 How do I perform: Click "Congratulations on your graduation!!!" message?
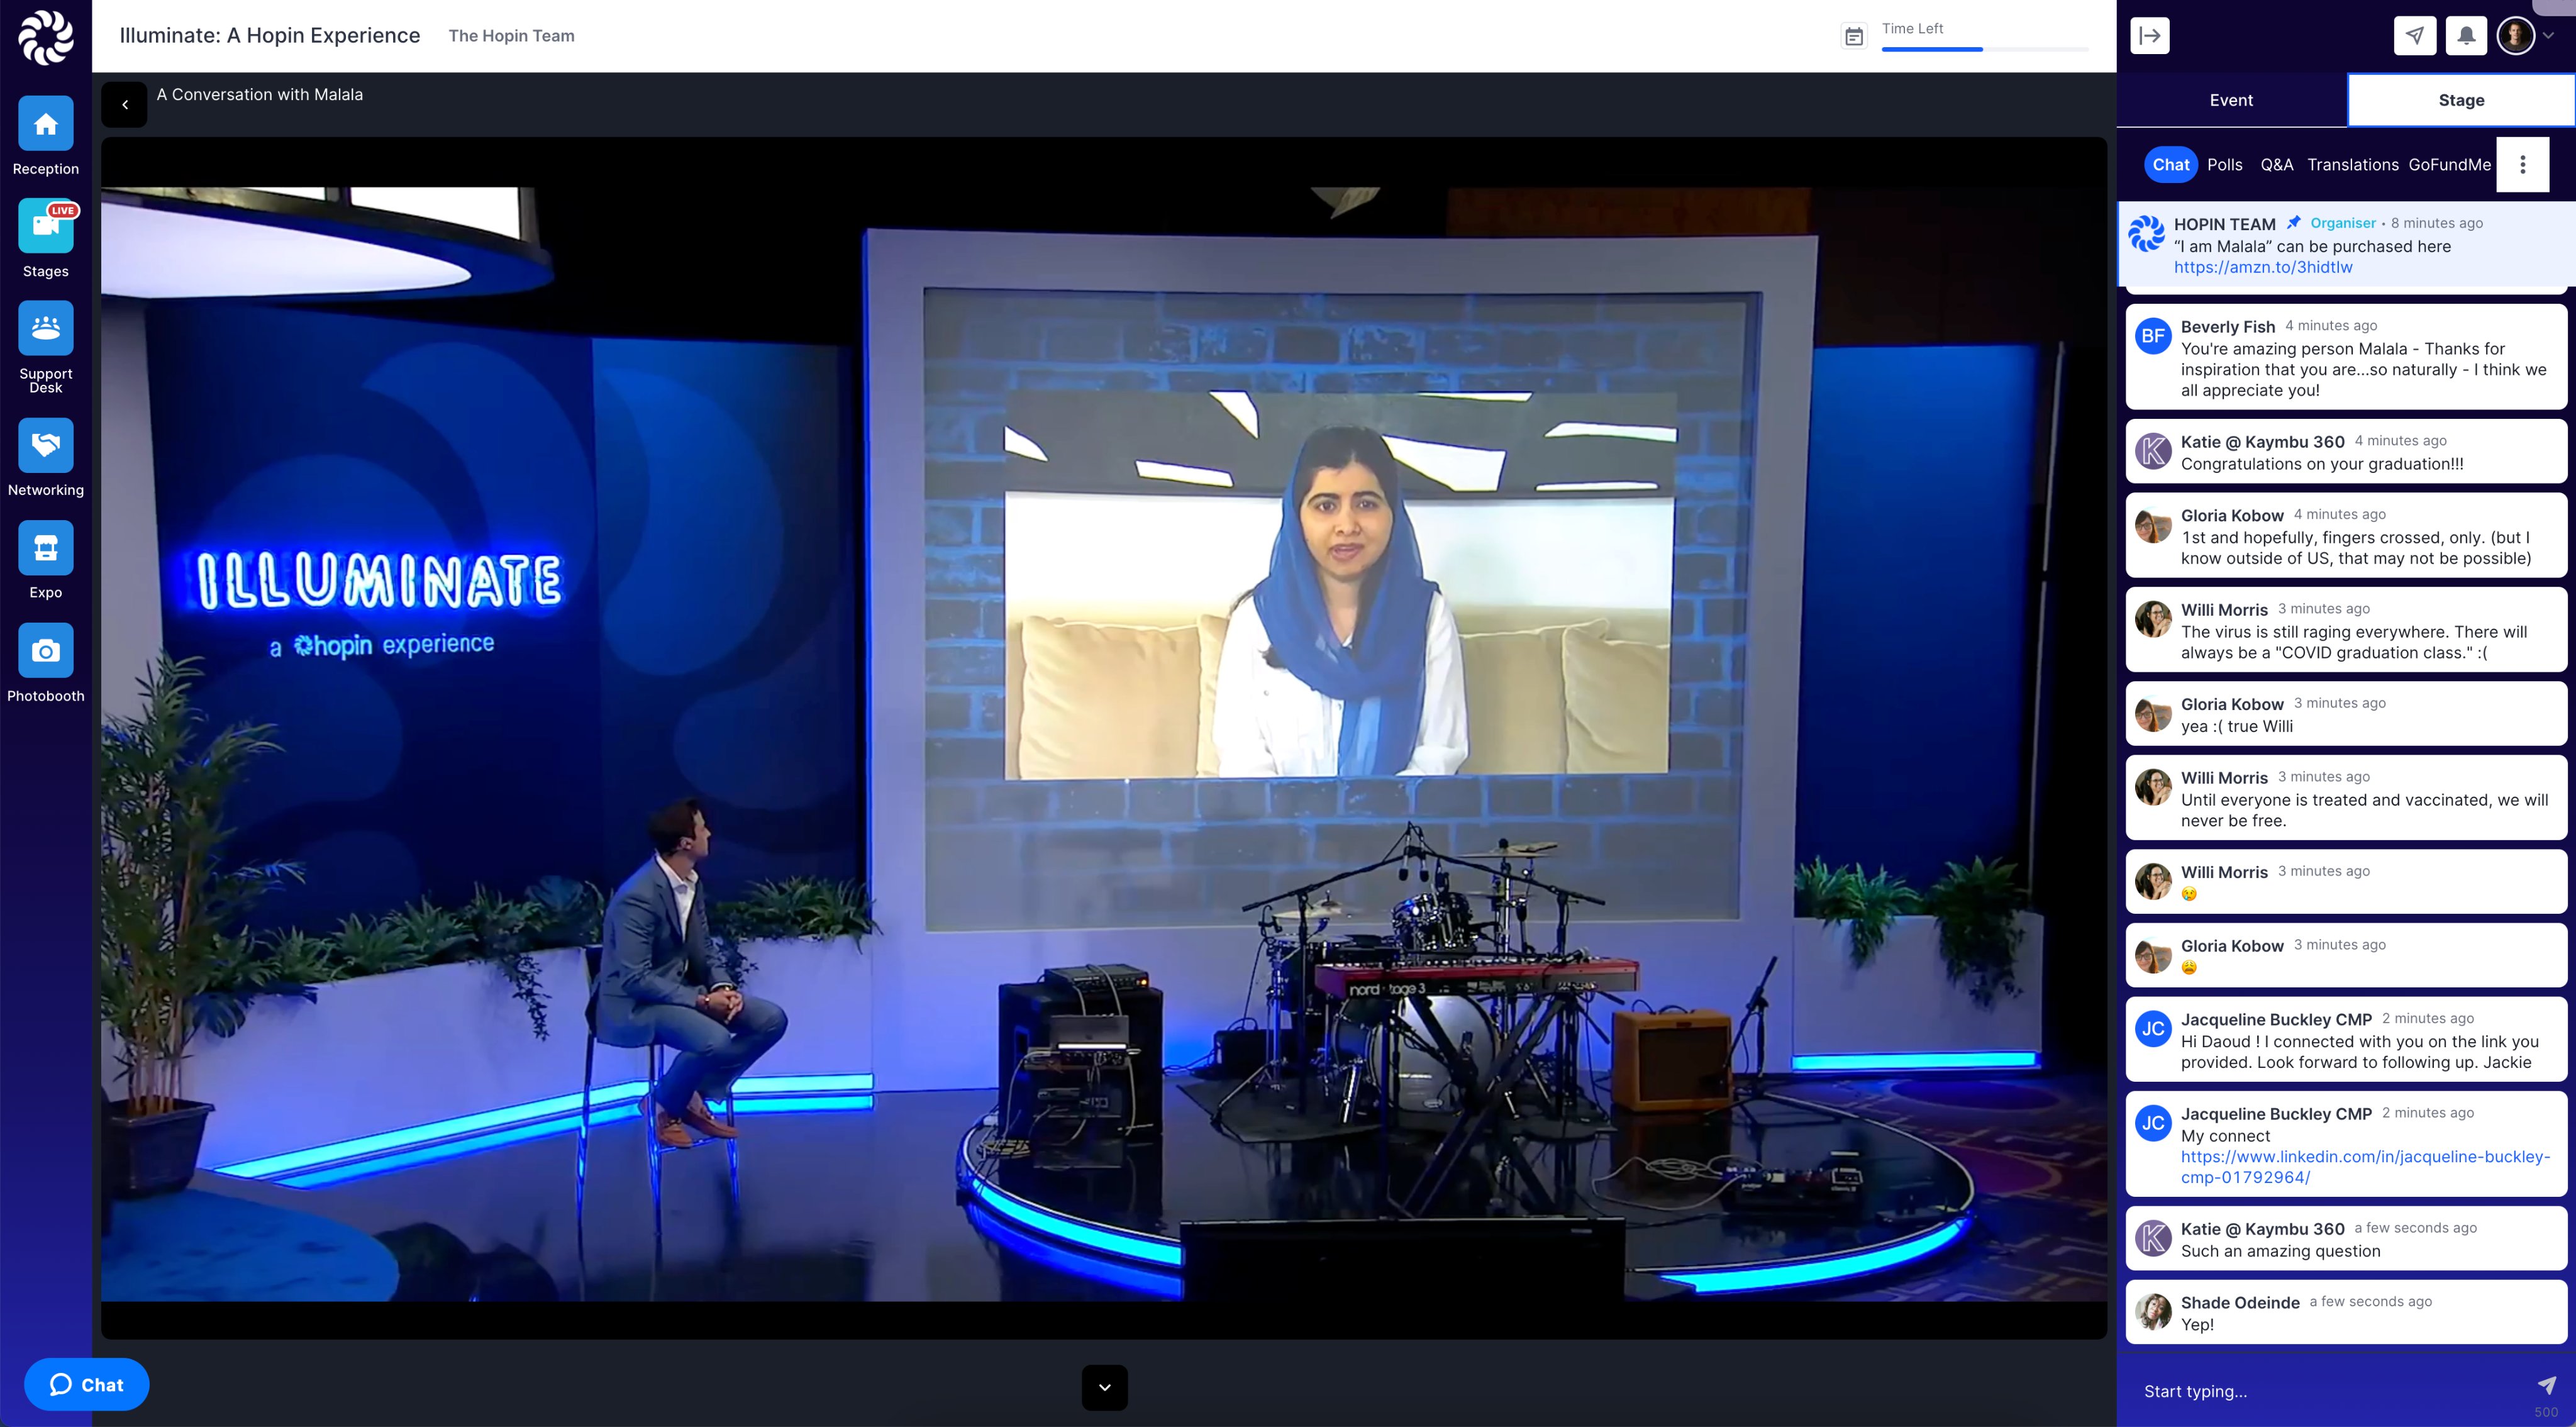coord(2322,464)
